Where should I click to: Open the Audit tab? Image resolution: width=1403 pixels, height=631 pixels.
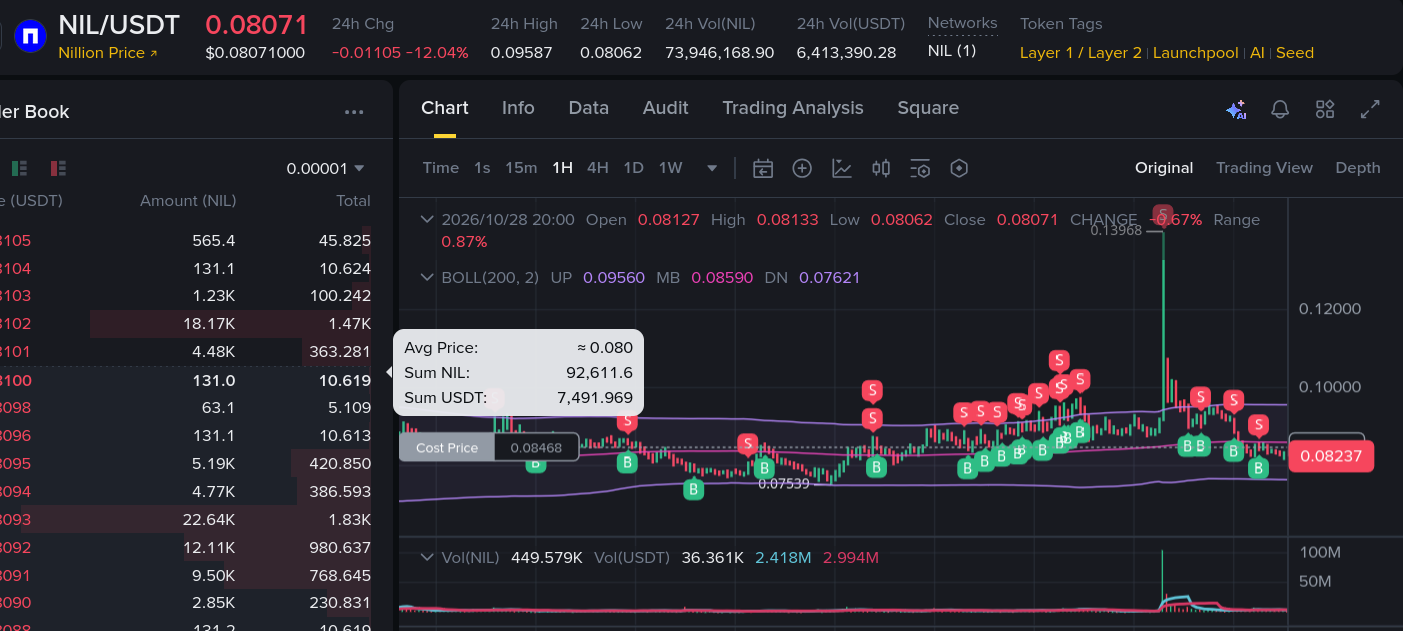coord(666,108)
